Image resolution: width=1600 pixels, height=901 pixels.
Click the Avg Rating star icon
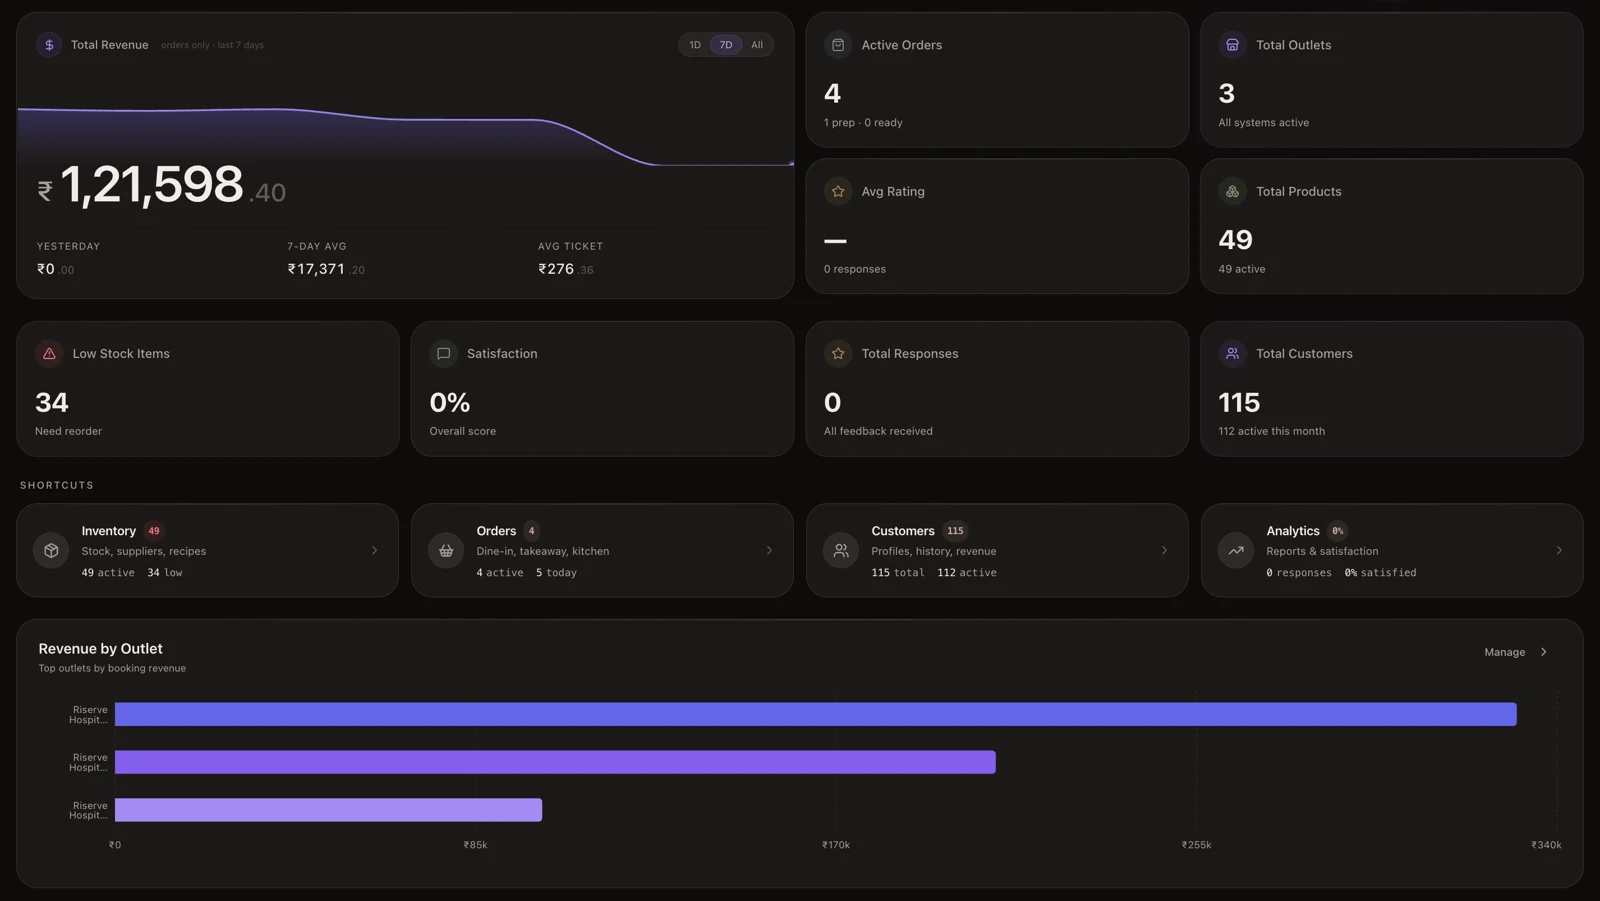click(838, 191)
